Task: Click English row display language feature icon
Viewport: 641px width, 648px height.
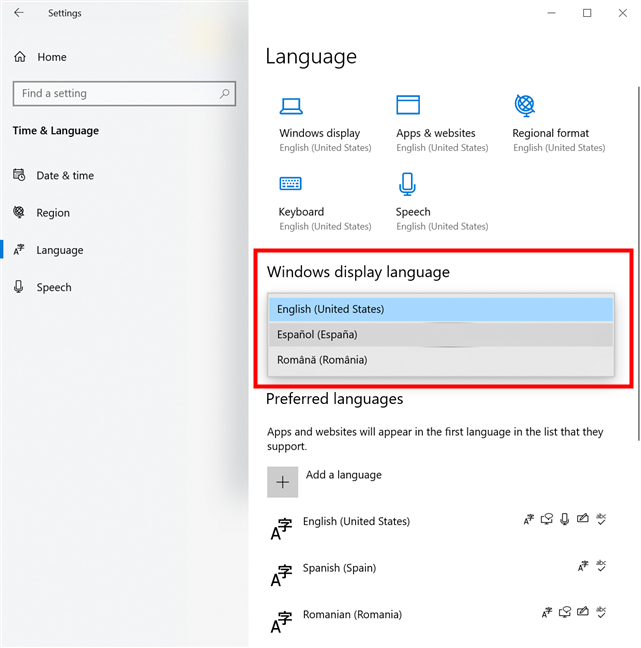Action: pyautogui.click(x=529, y=519)
